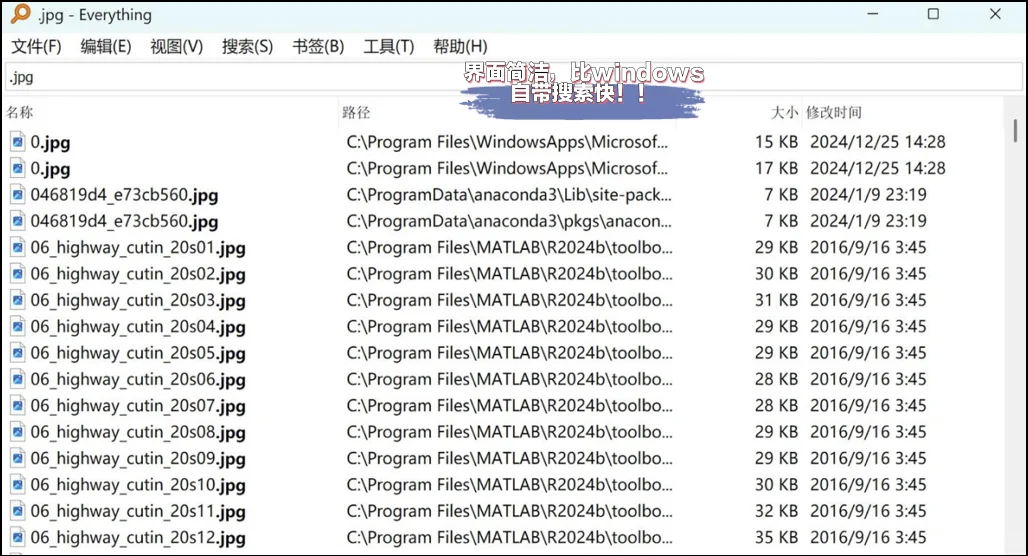The width and height of the screenshot is (1028, 556).
Task: Click date 2016/9/16 3:45 of 20s06.jpg
Action: pos(869,380)
